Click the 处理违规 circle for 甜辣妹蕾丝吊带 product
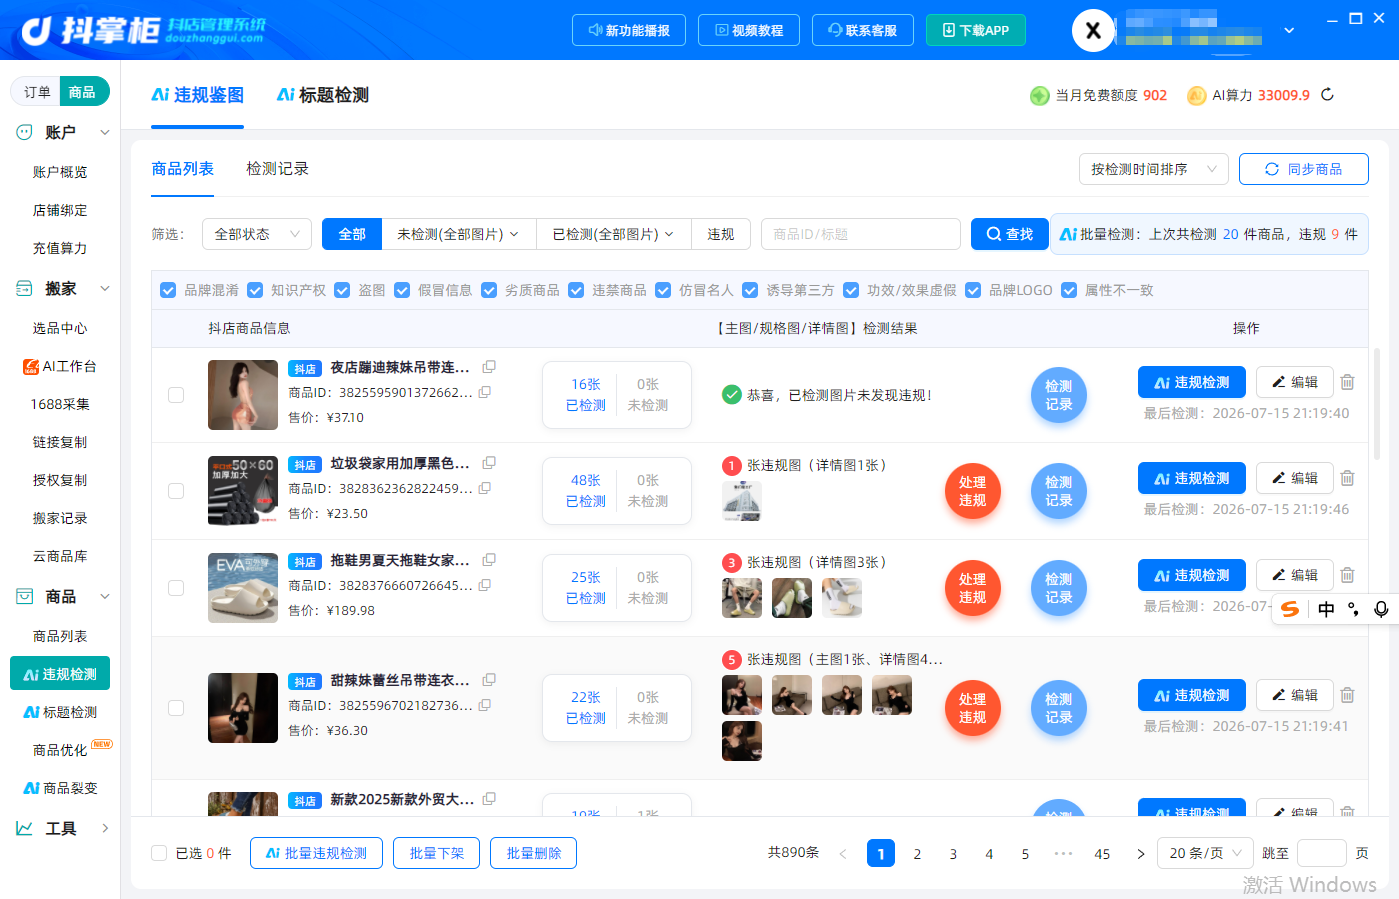The image size is (1399, 899). click(x=972, y=708)
